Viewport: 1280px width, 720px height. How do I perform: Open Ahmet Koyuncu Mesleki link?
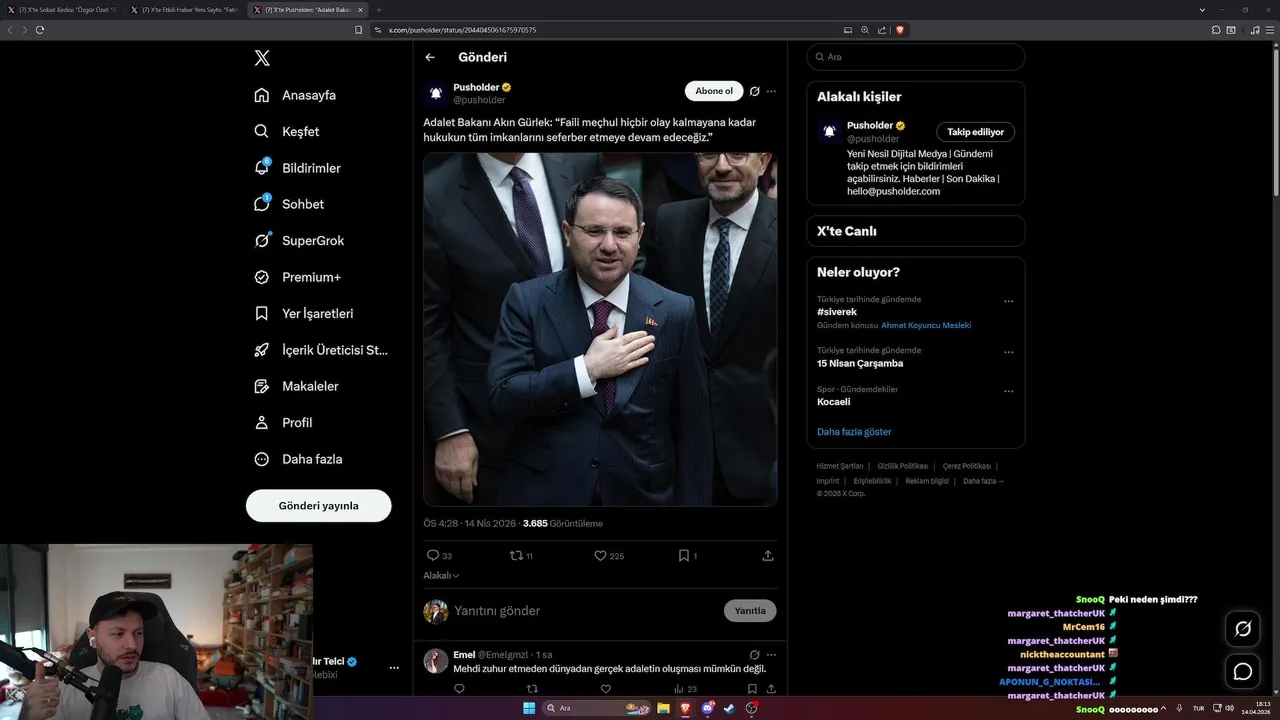(926, 325)
